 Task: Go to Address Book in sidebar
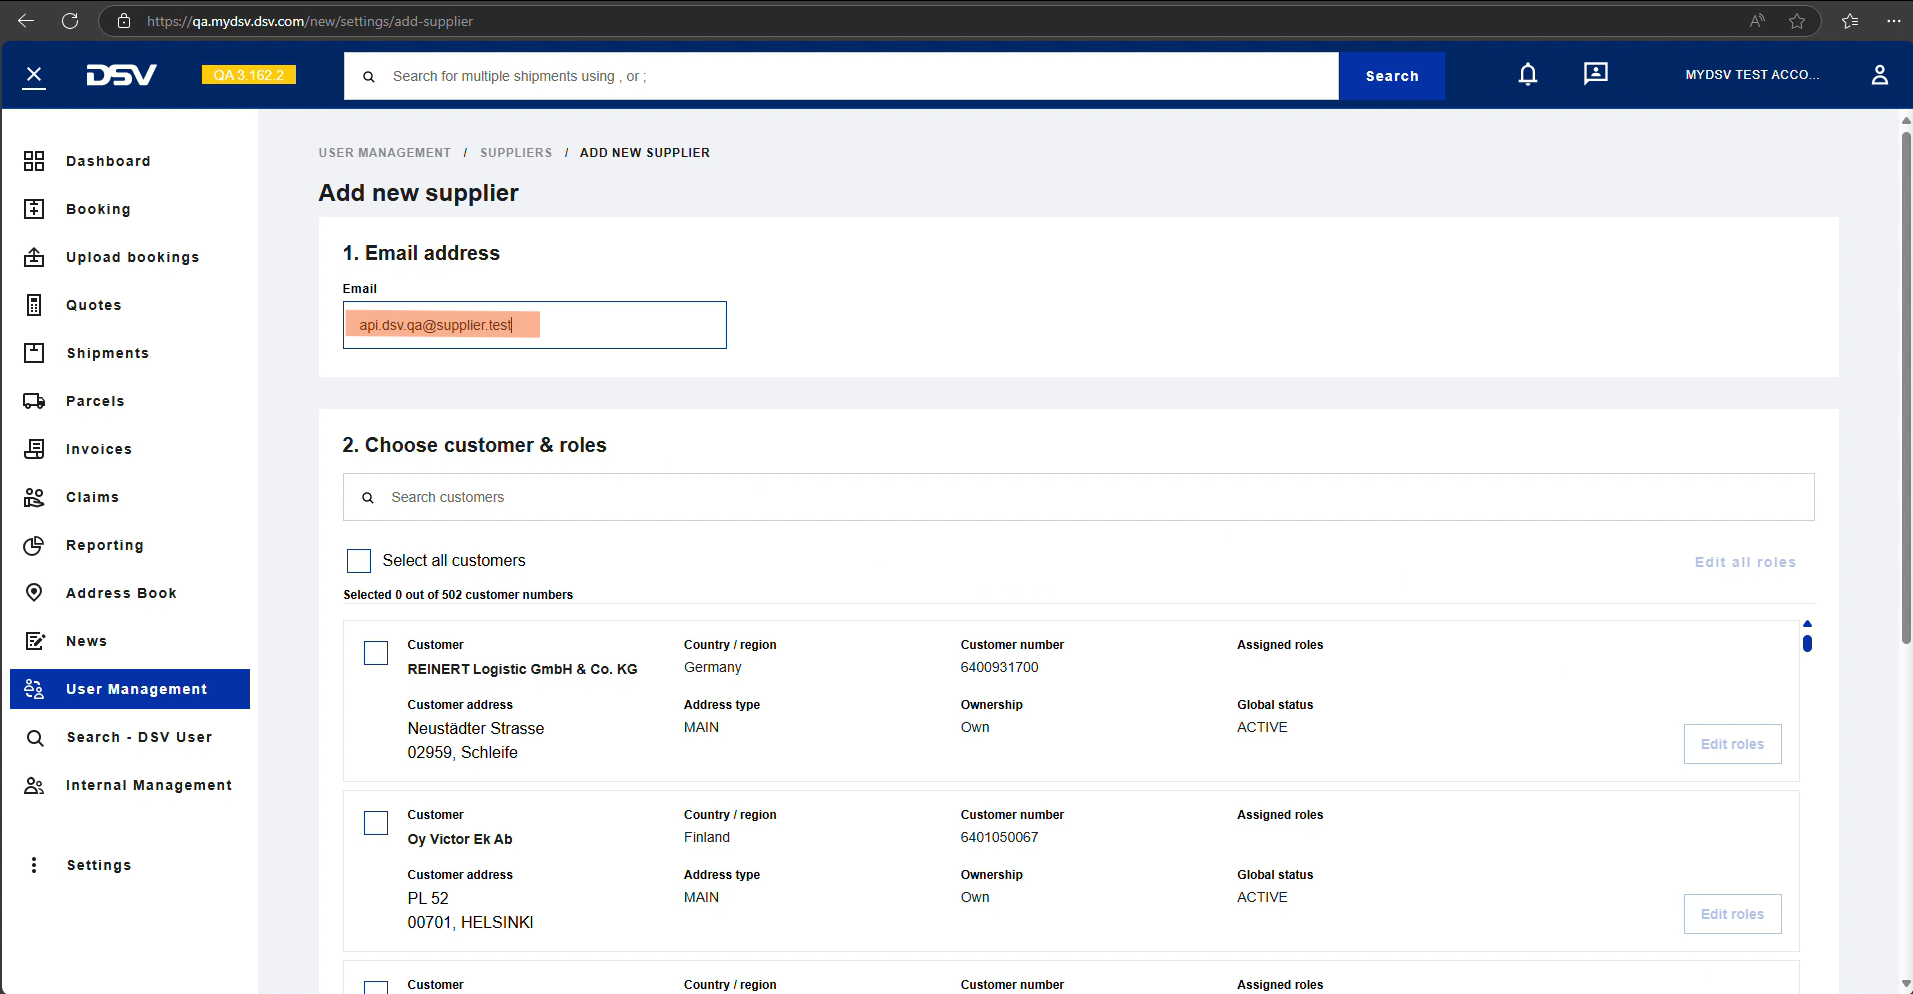tap(121, 593)
